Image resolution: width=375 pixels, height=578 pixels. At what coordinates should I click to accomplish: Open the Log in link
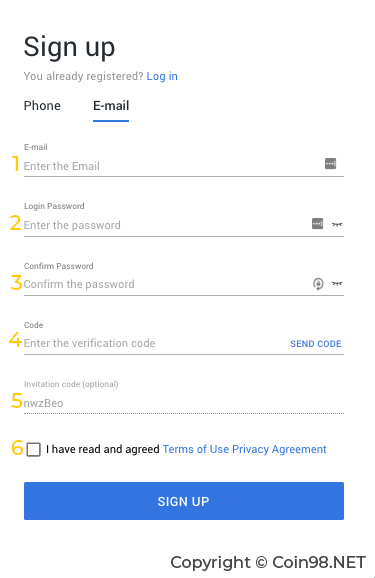pos(162,76)
